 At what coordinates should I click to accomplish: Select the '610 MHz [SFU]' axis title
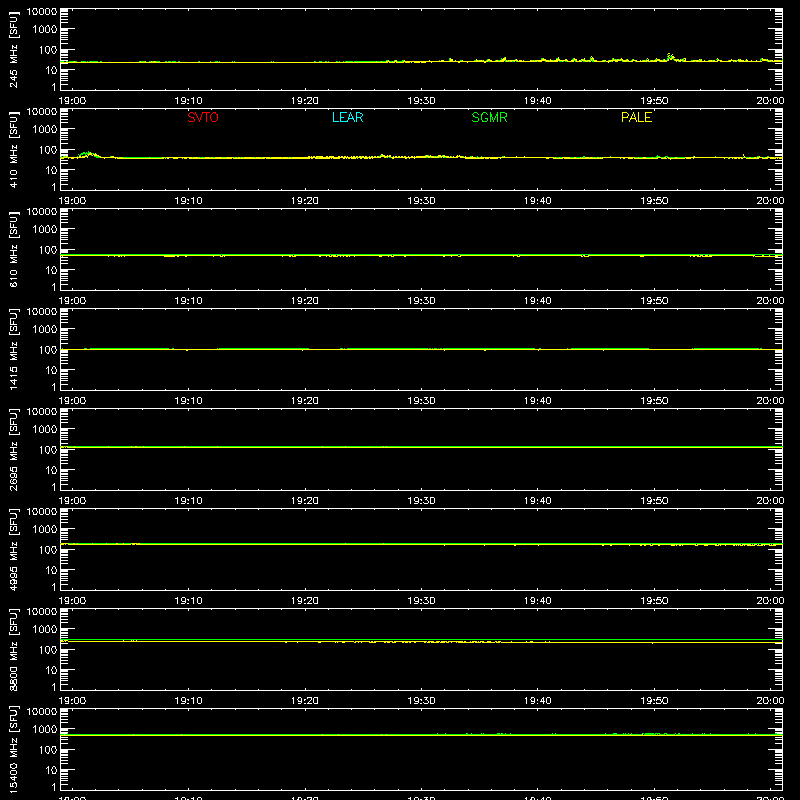pos(13,249)
